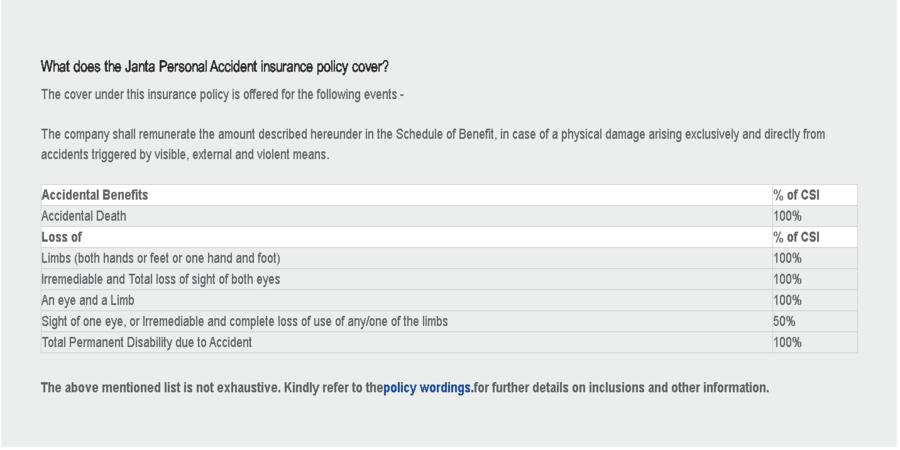
Task: Click '% of CSI' in the Loss of row
Action: (797, 237)
